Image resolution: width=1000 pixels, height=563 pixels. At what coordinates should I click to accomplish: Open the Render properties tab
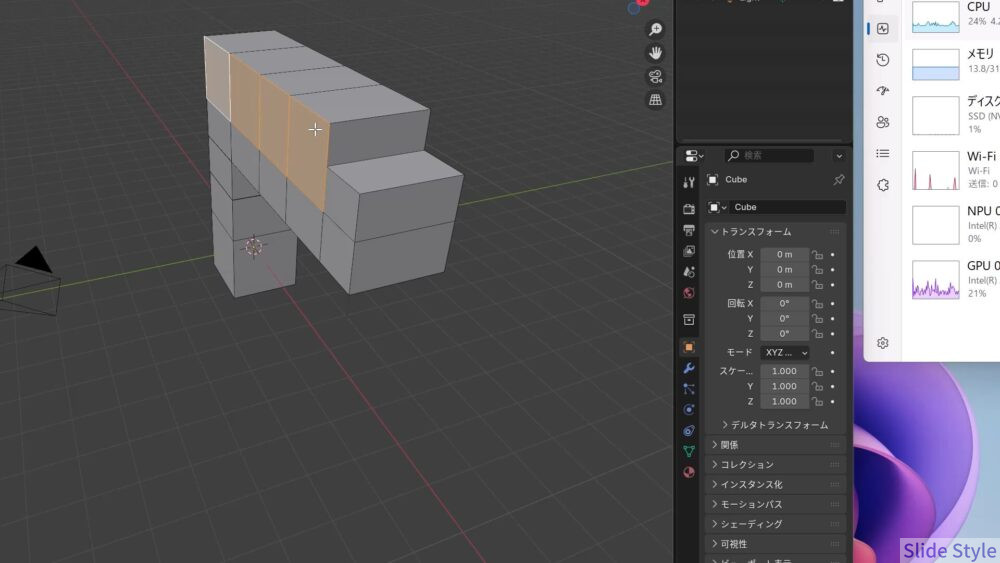tap(689, 208)
